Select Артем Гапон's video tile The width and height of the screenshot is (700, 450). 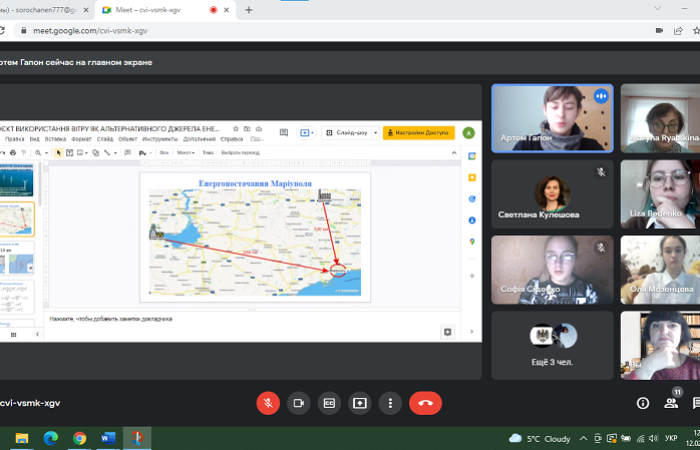click(552, 117)
